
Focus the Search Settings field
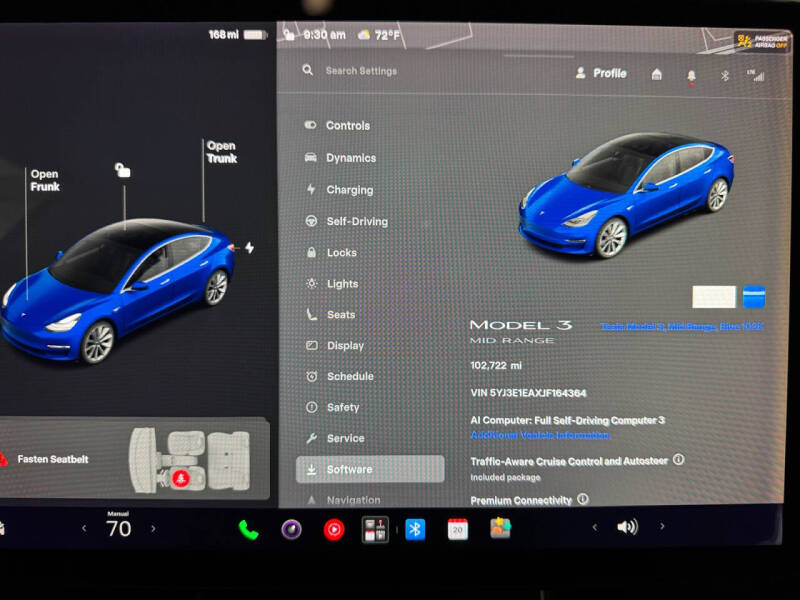point(361,71)
